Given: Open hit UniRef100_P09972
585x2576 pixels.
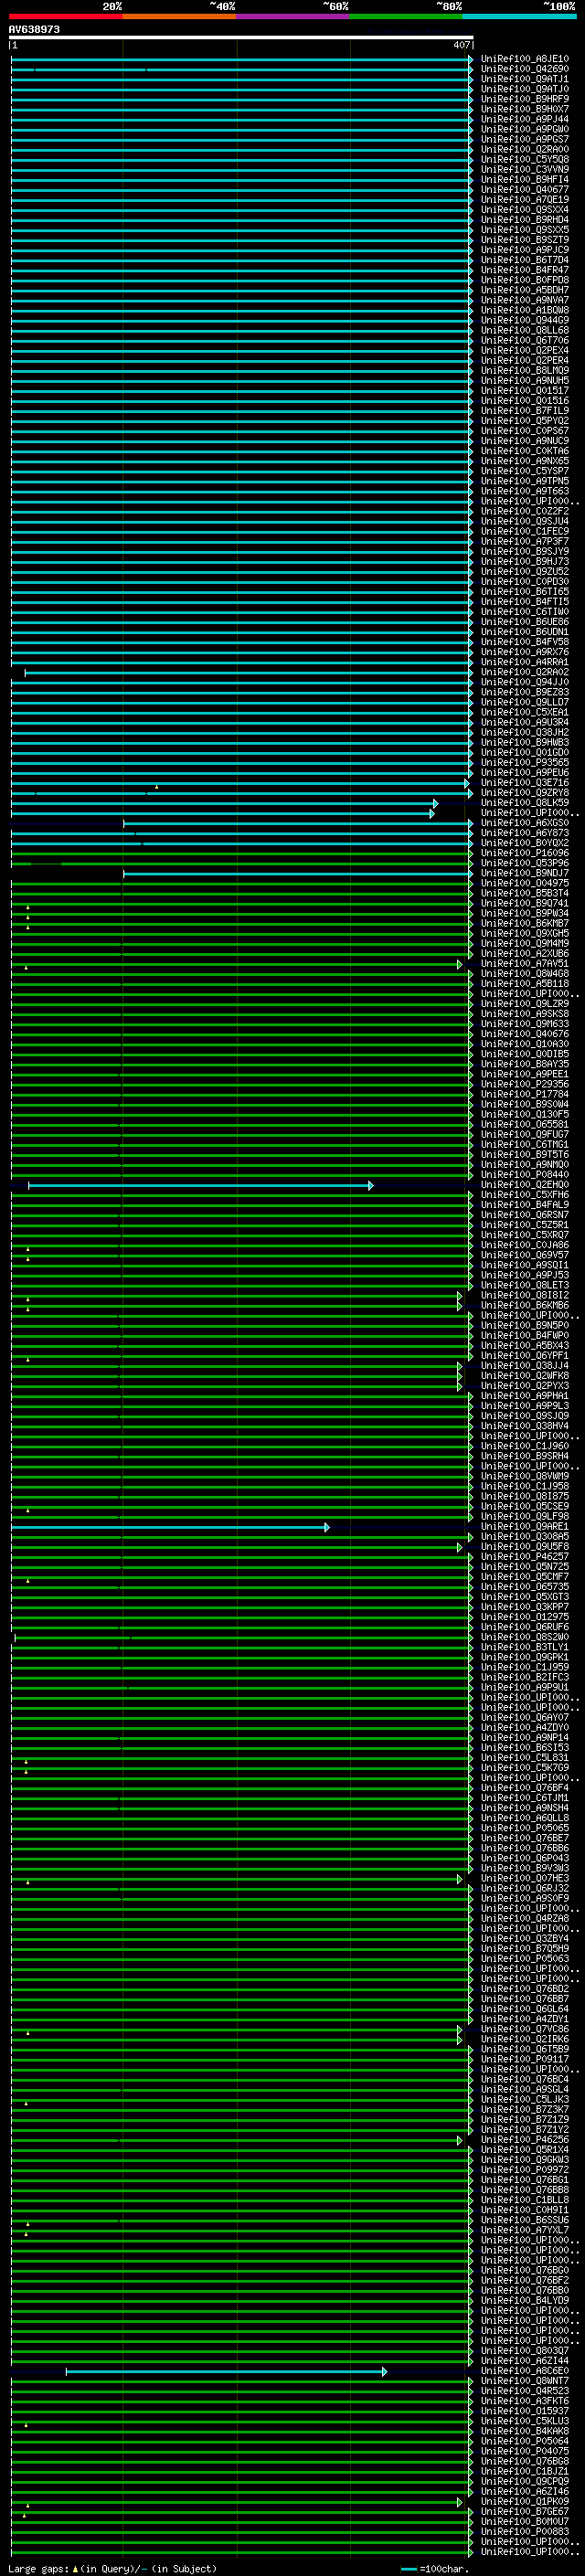Looking at the screenshot, I should (525, 2170).
